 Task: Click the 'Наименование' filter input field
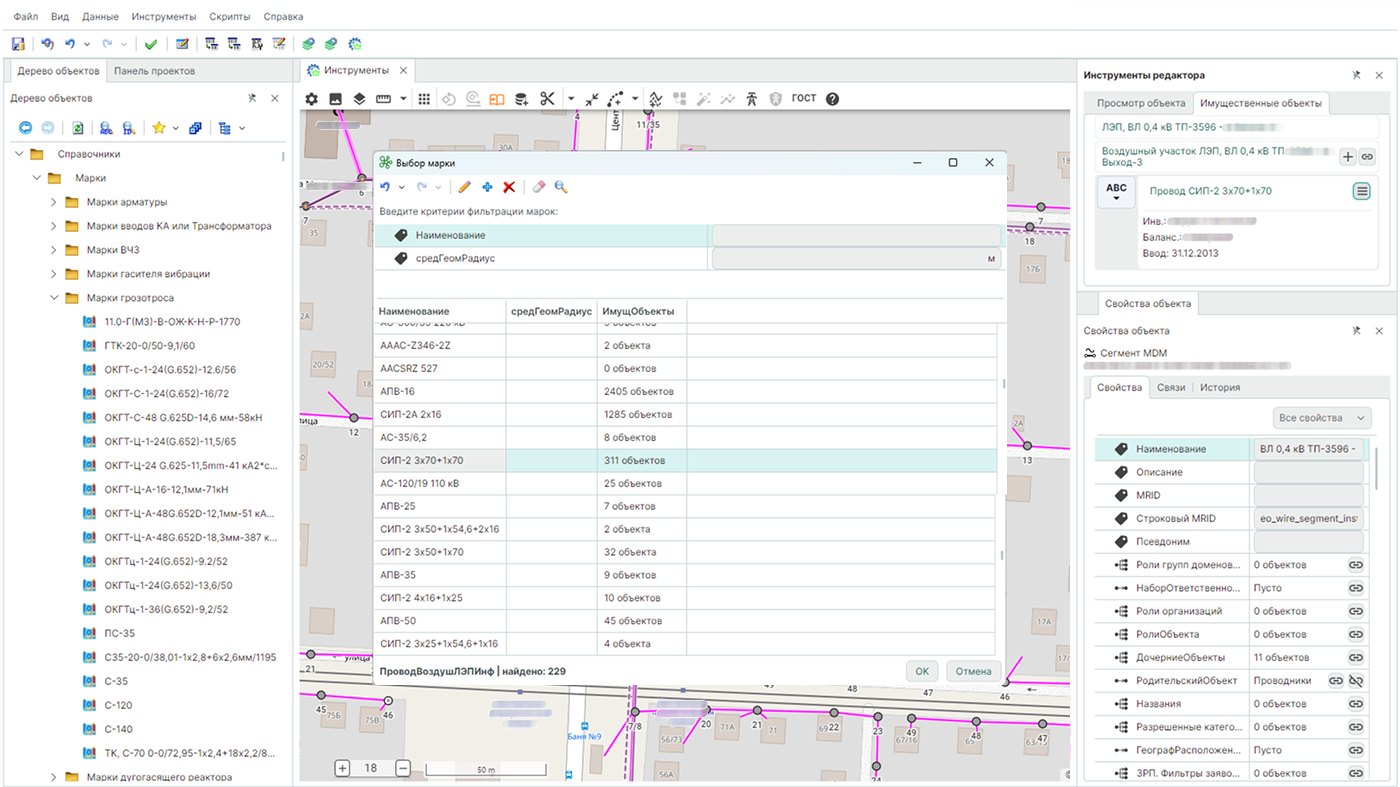(856, 235)
